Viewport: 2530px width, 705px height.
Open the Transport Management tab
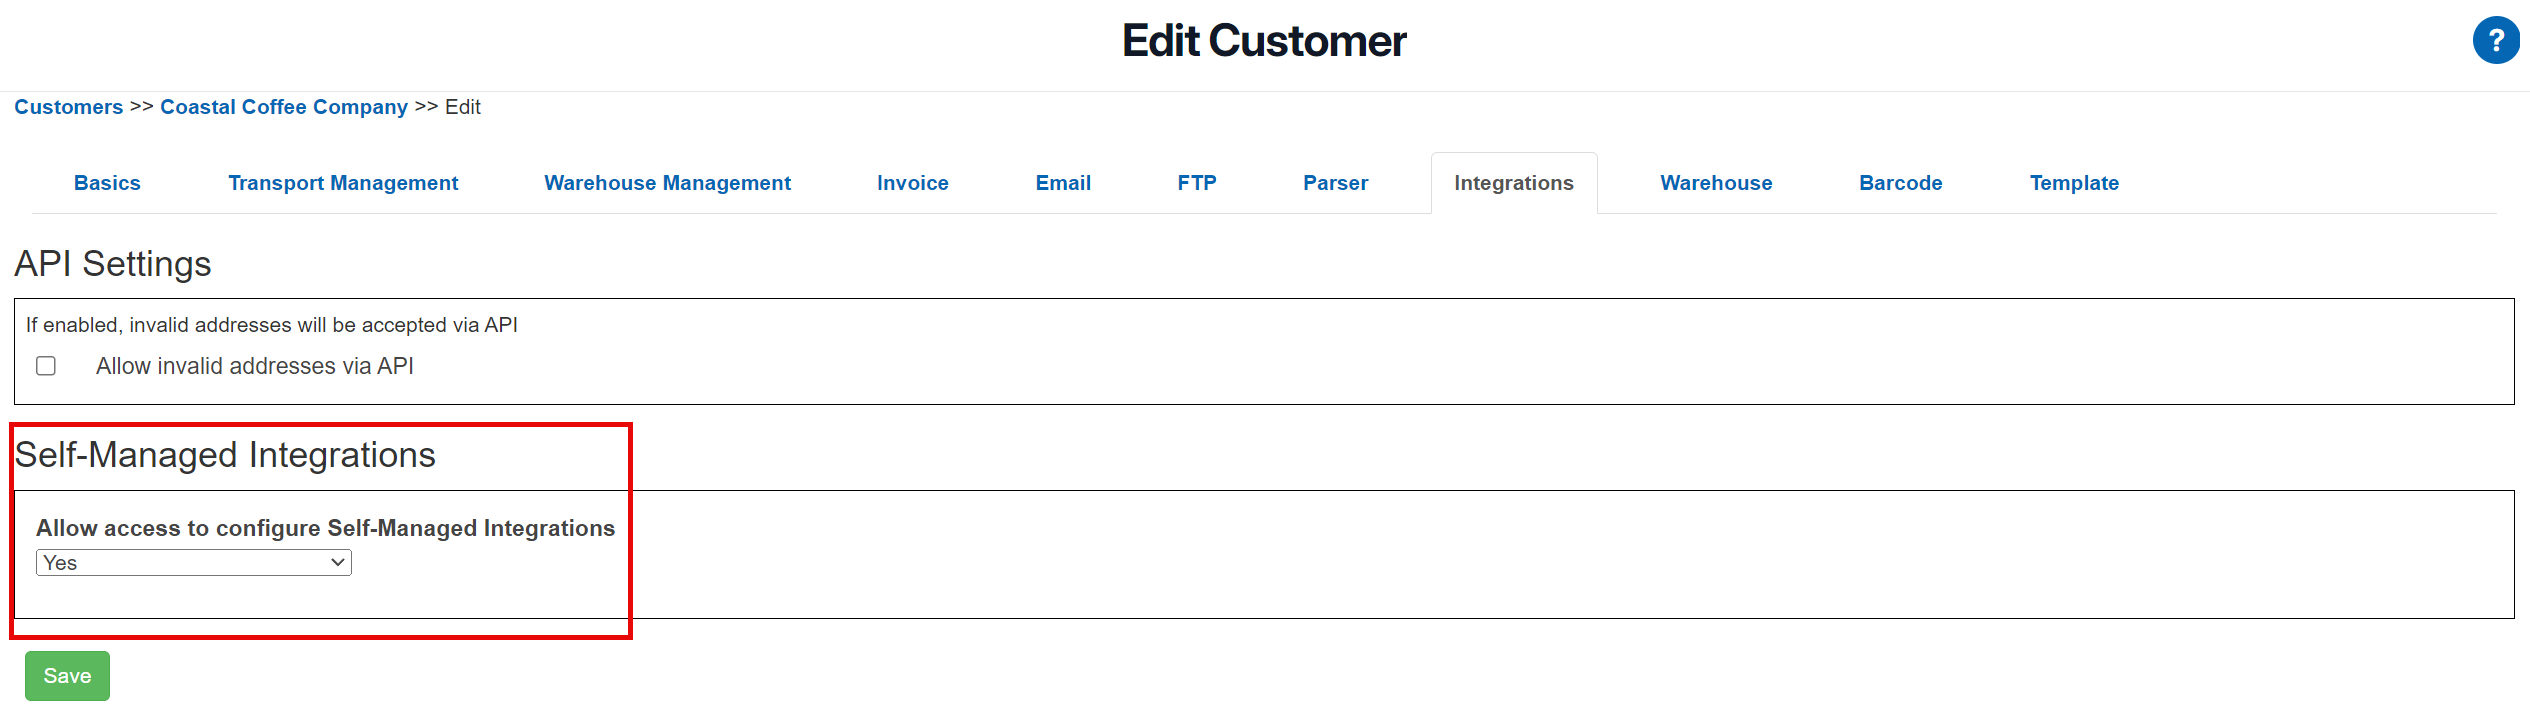(343, 182)
